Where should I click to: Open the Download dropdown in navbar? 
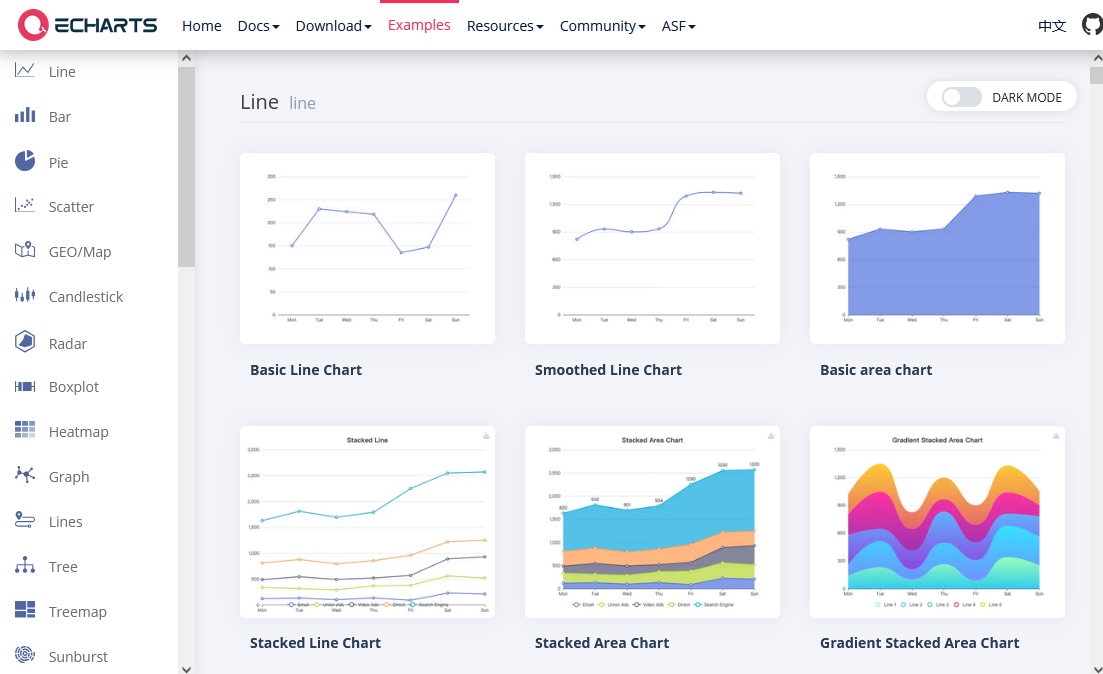click(333, 26)
